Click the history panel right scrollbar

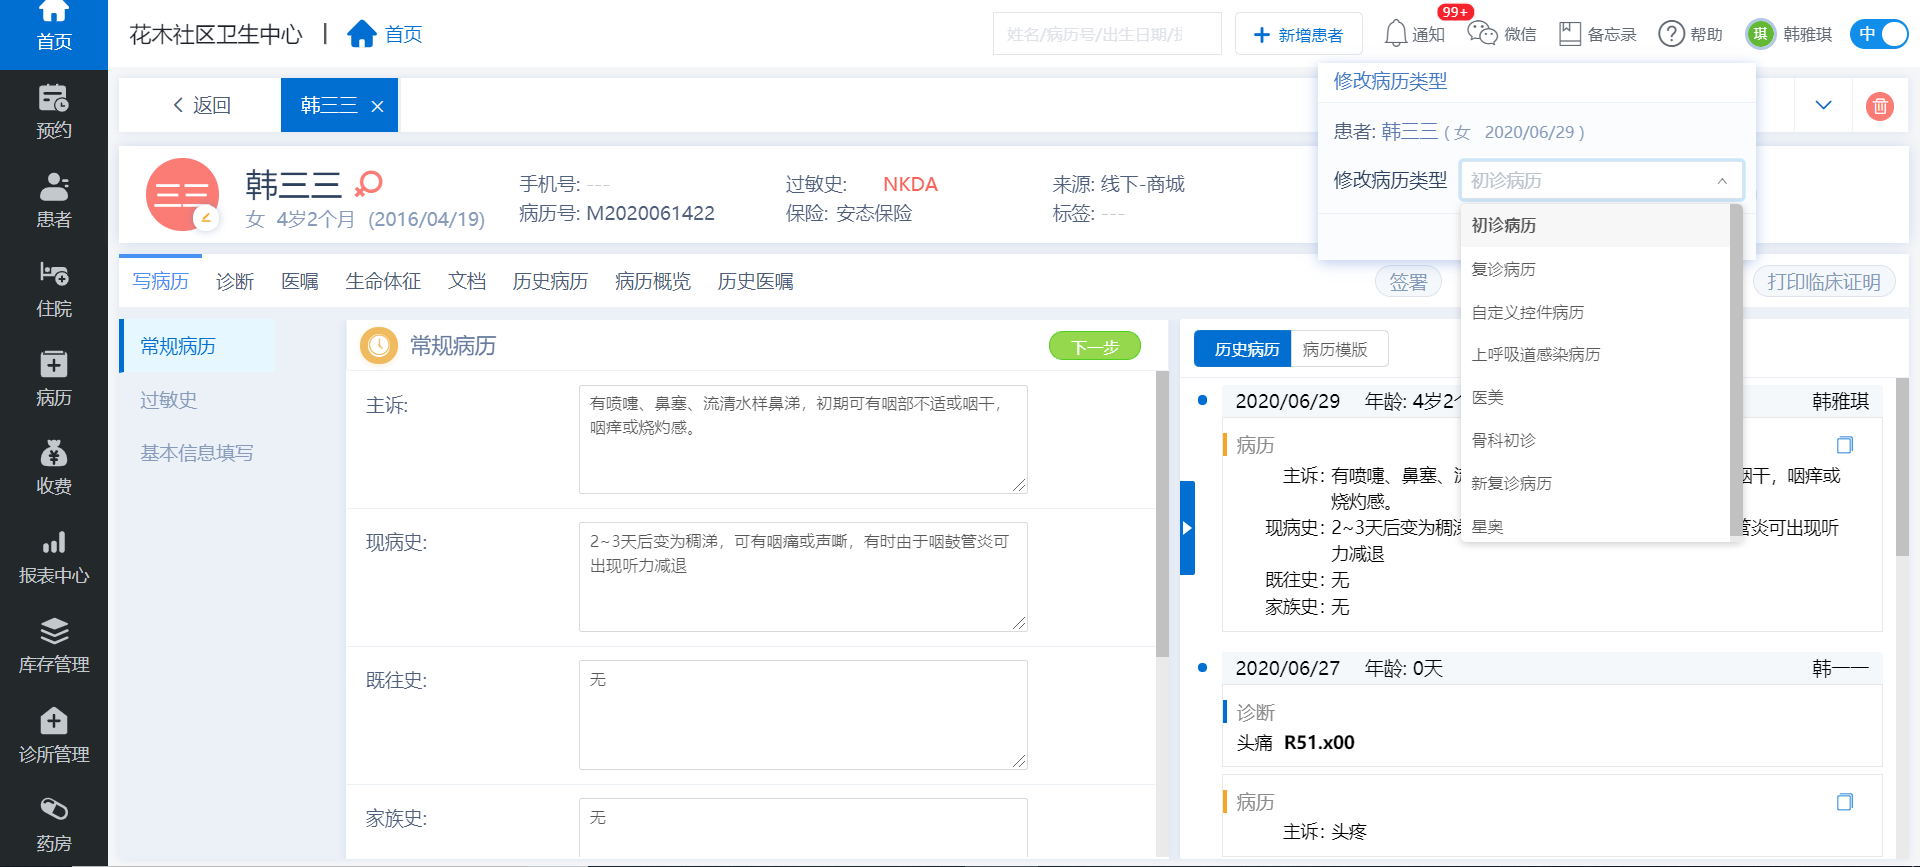click(x=1902, y=466)
